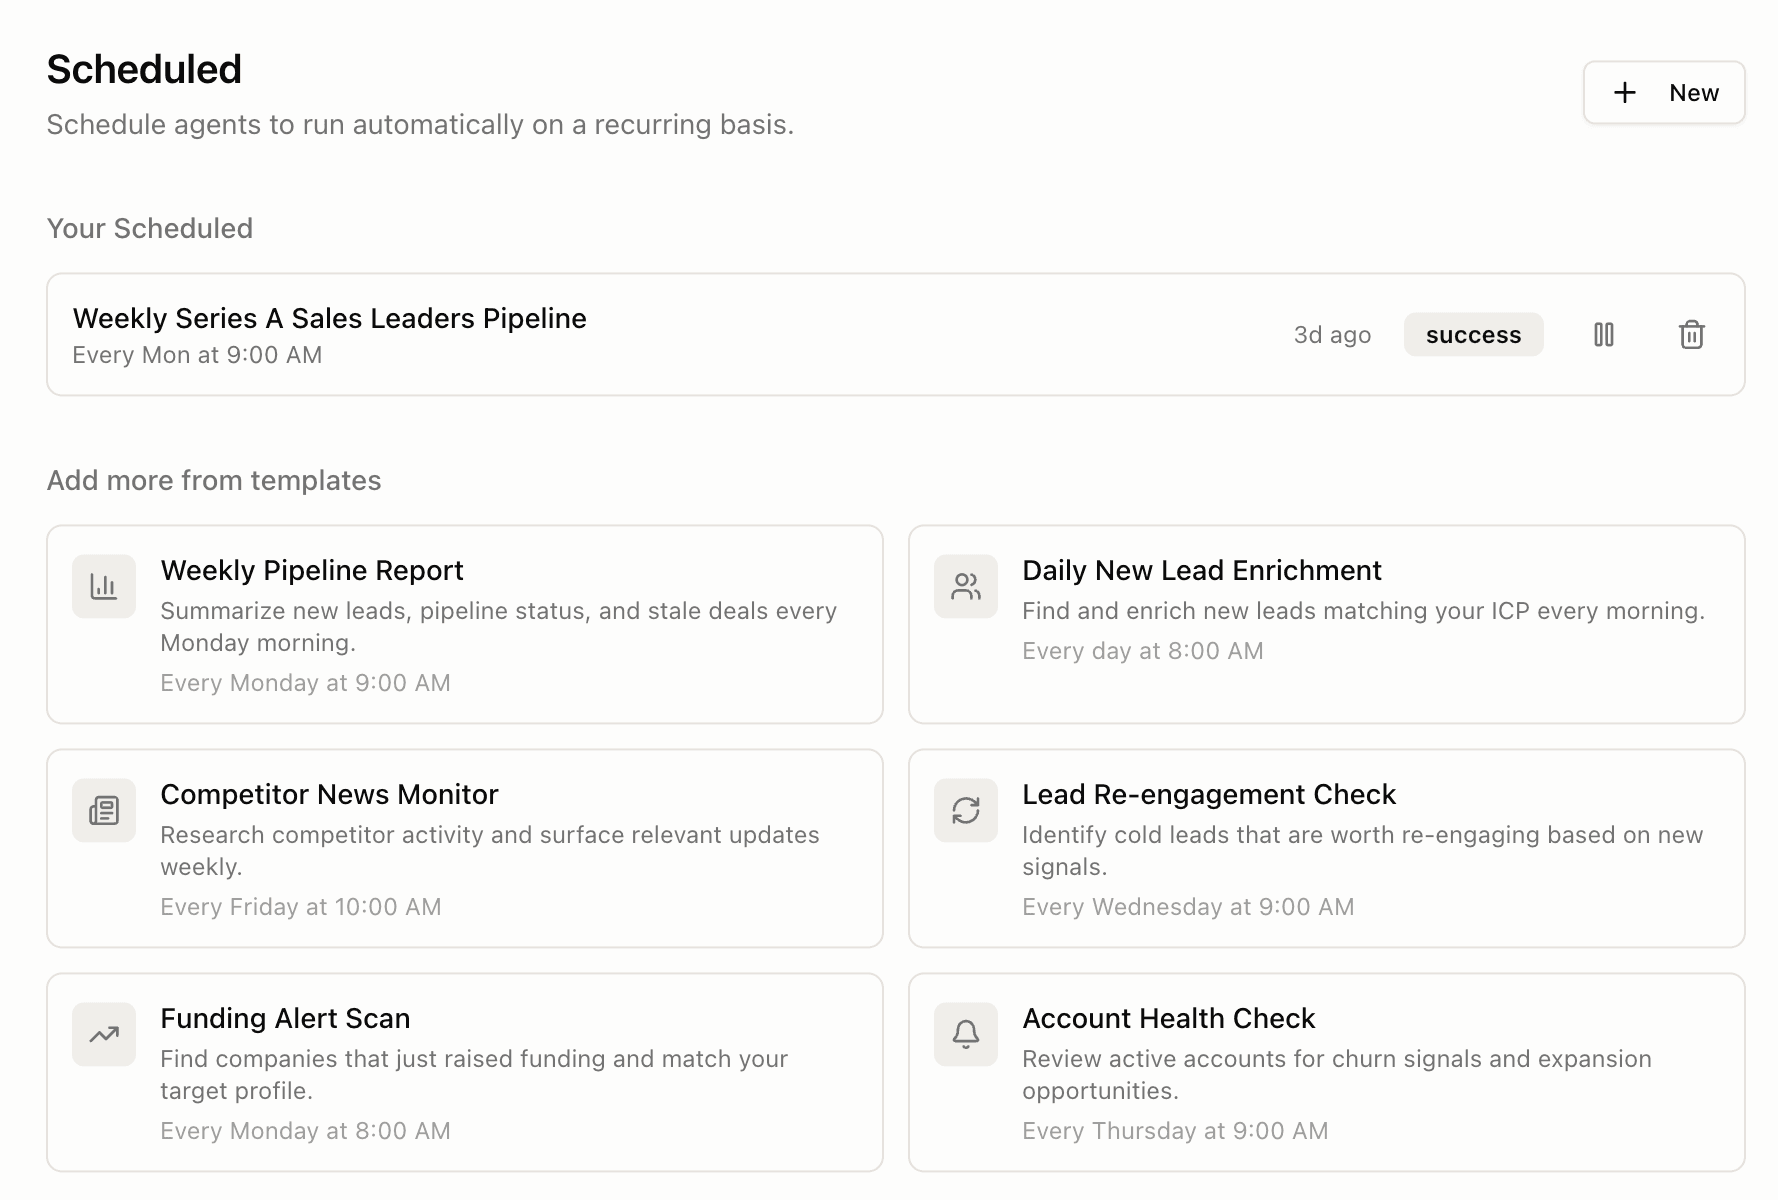
Task: Click 'Every Thursday at 9:00 AM' text
Action: point(1175,1131)
